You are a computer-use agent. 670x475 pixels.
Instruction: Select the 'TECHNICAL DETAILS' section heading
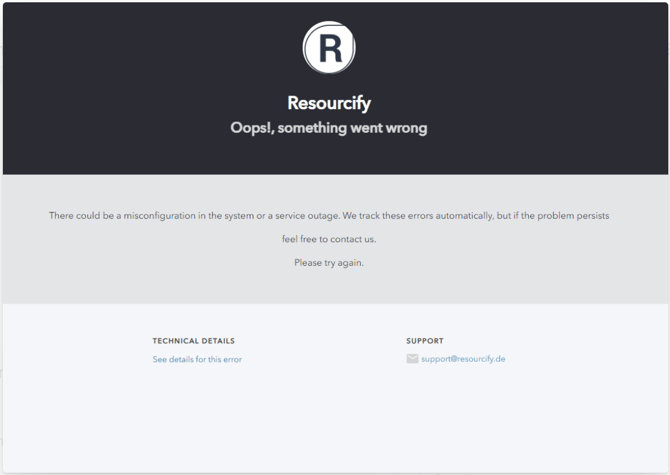click(193, 341)
